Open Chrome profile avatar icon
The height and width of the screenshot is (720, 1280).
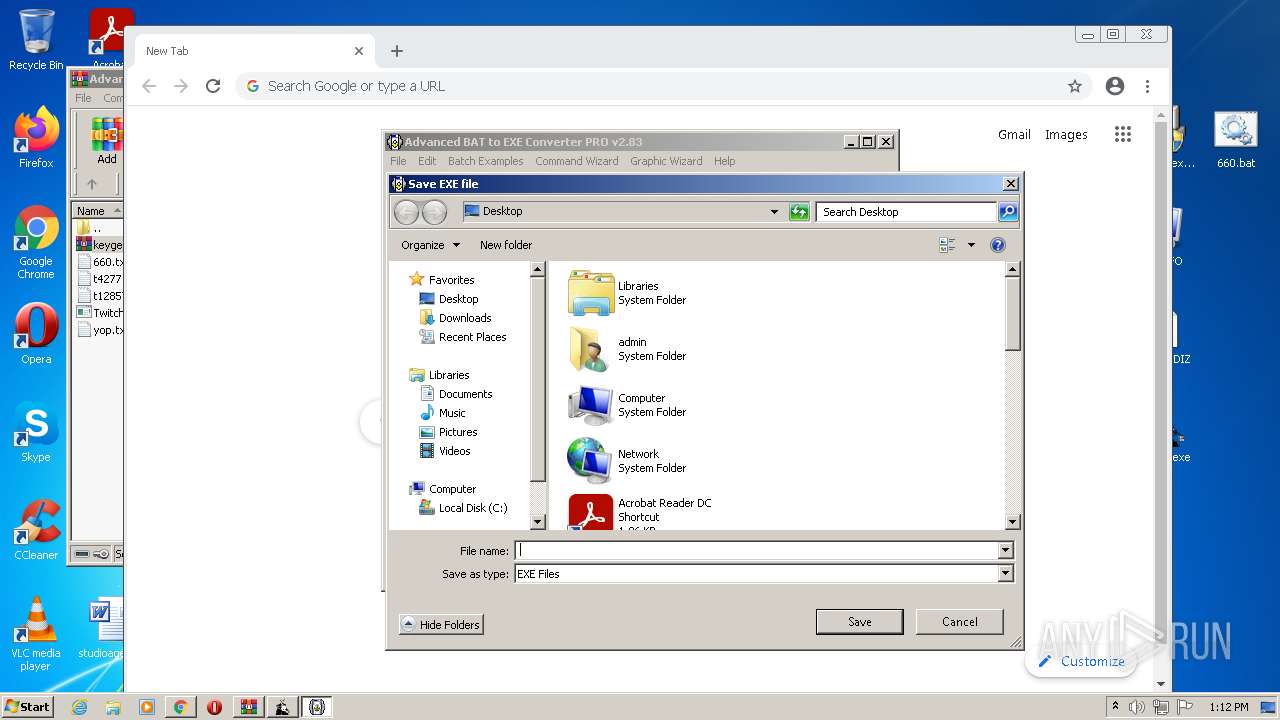point(1115,86)
